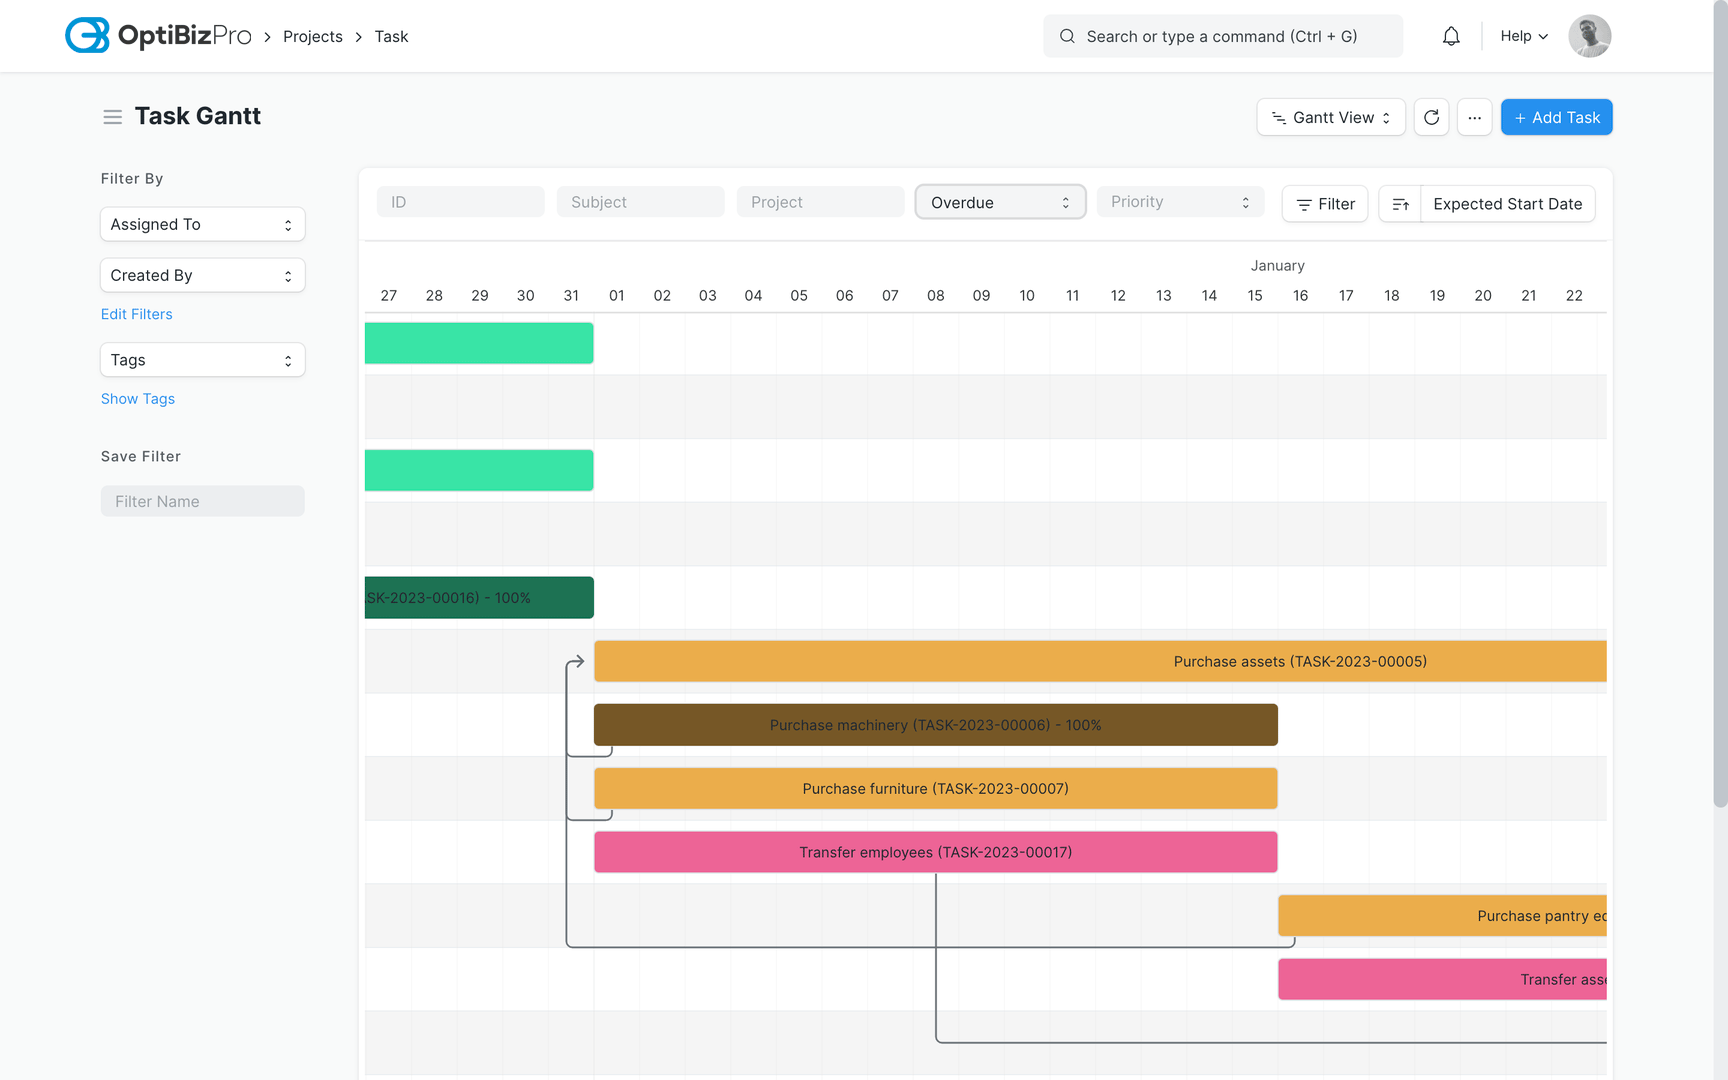Open the Help menu
The width and height of the screenshot is (1728, 1080).
1521,36
